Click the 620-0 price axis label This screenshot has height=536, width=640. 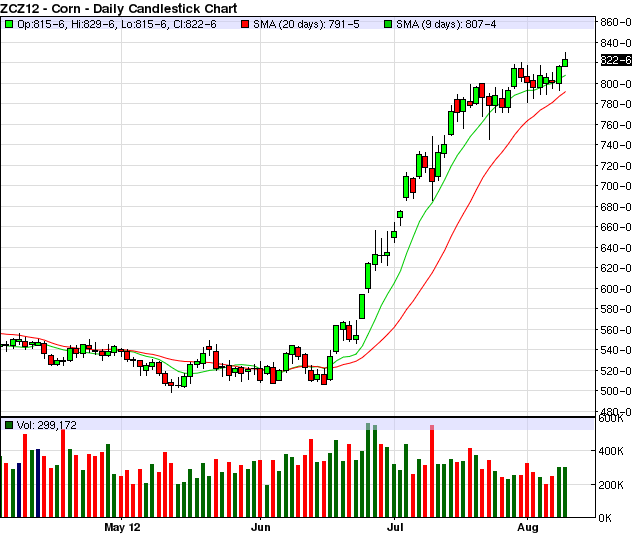[616, 268]
